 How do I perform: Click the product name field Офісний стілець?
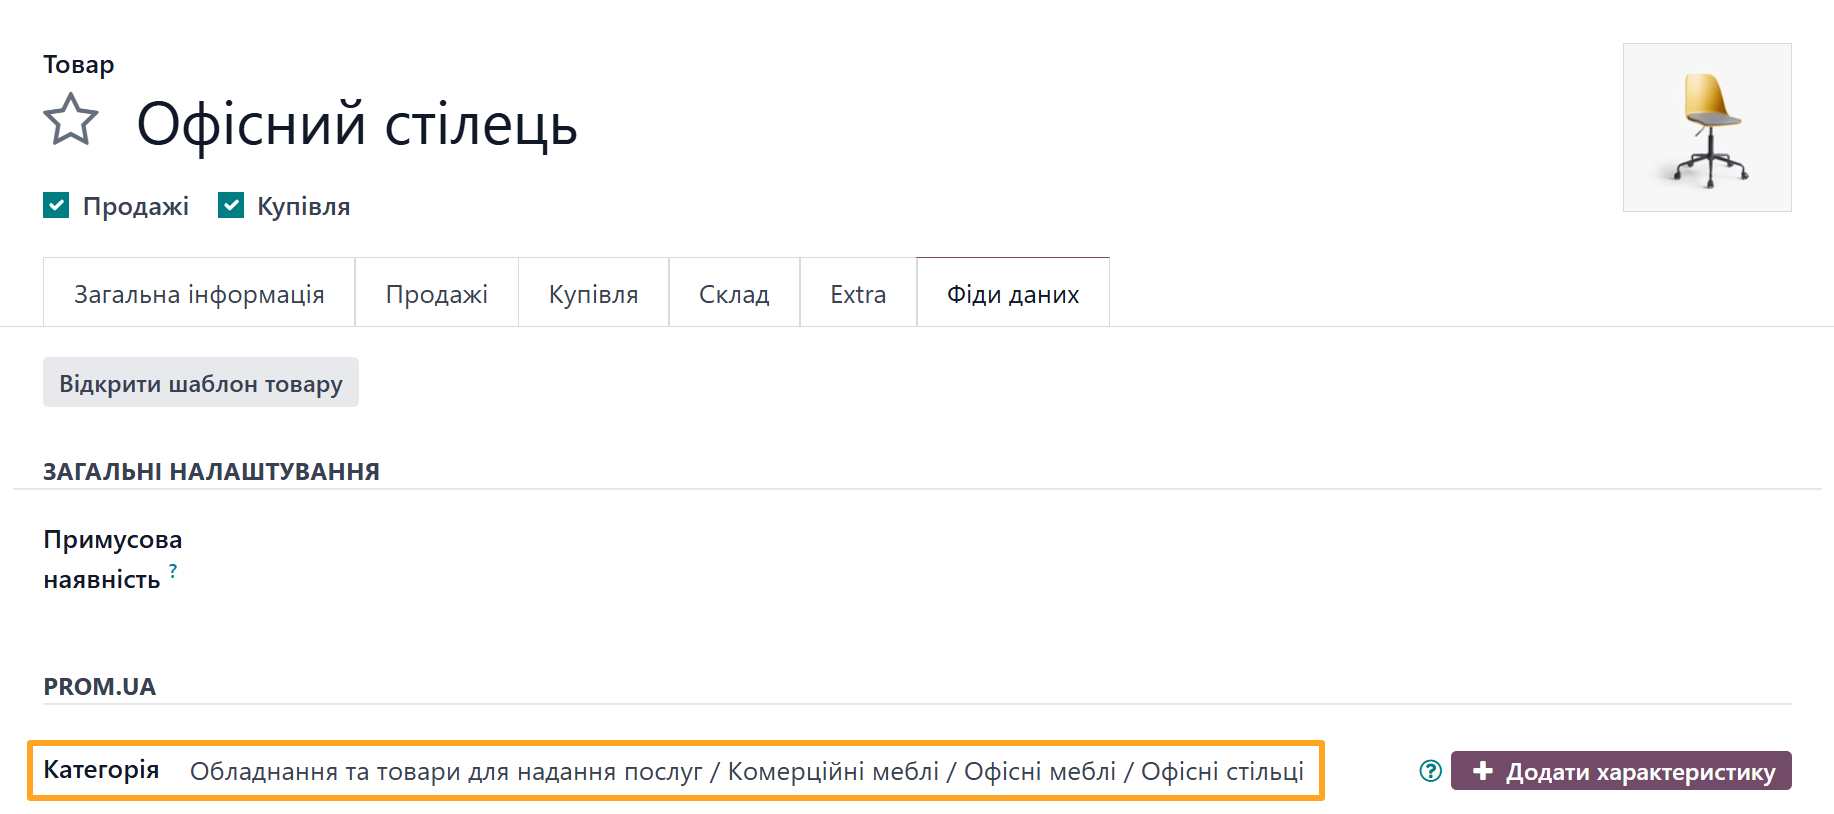(357, 125)
